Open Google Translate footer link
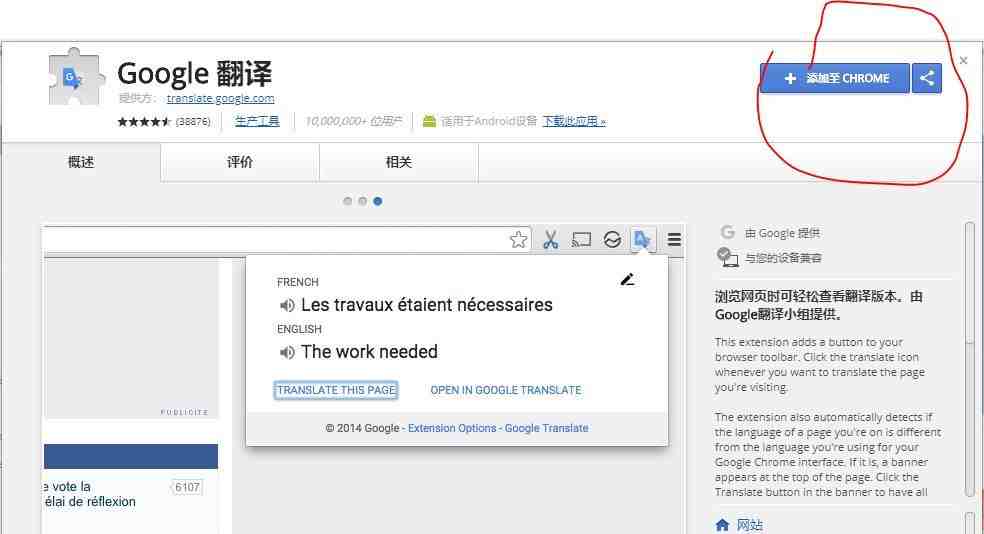 click(x=547, y=428)
